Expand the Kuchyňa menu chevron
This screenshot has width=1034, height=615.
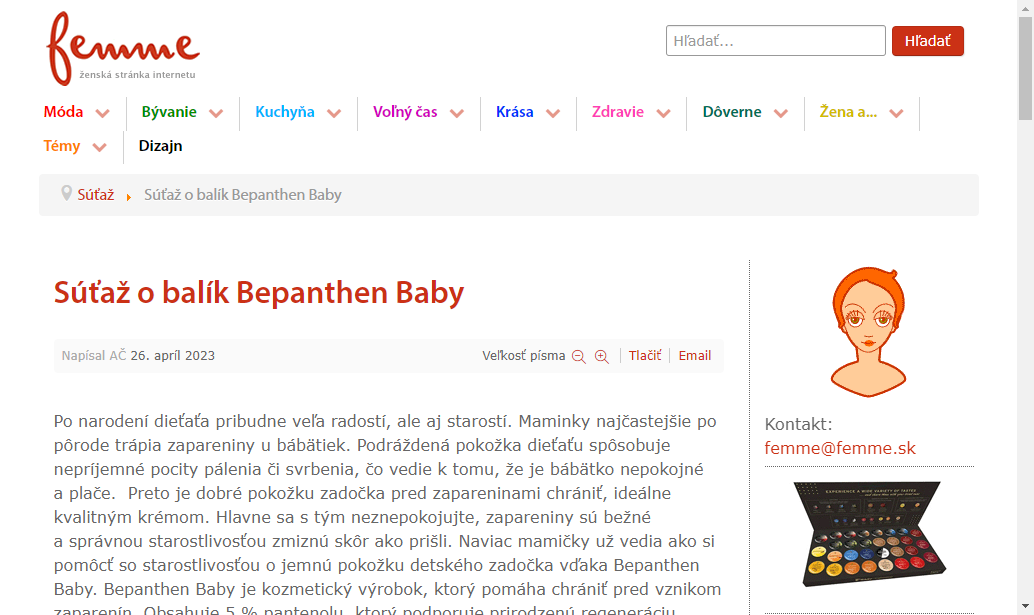(334, 113)
